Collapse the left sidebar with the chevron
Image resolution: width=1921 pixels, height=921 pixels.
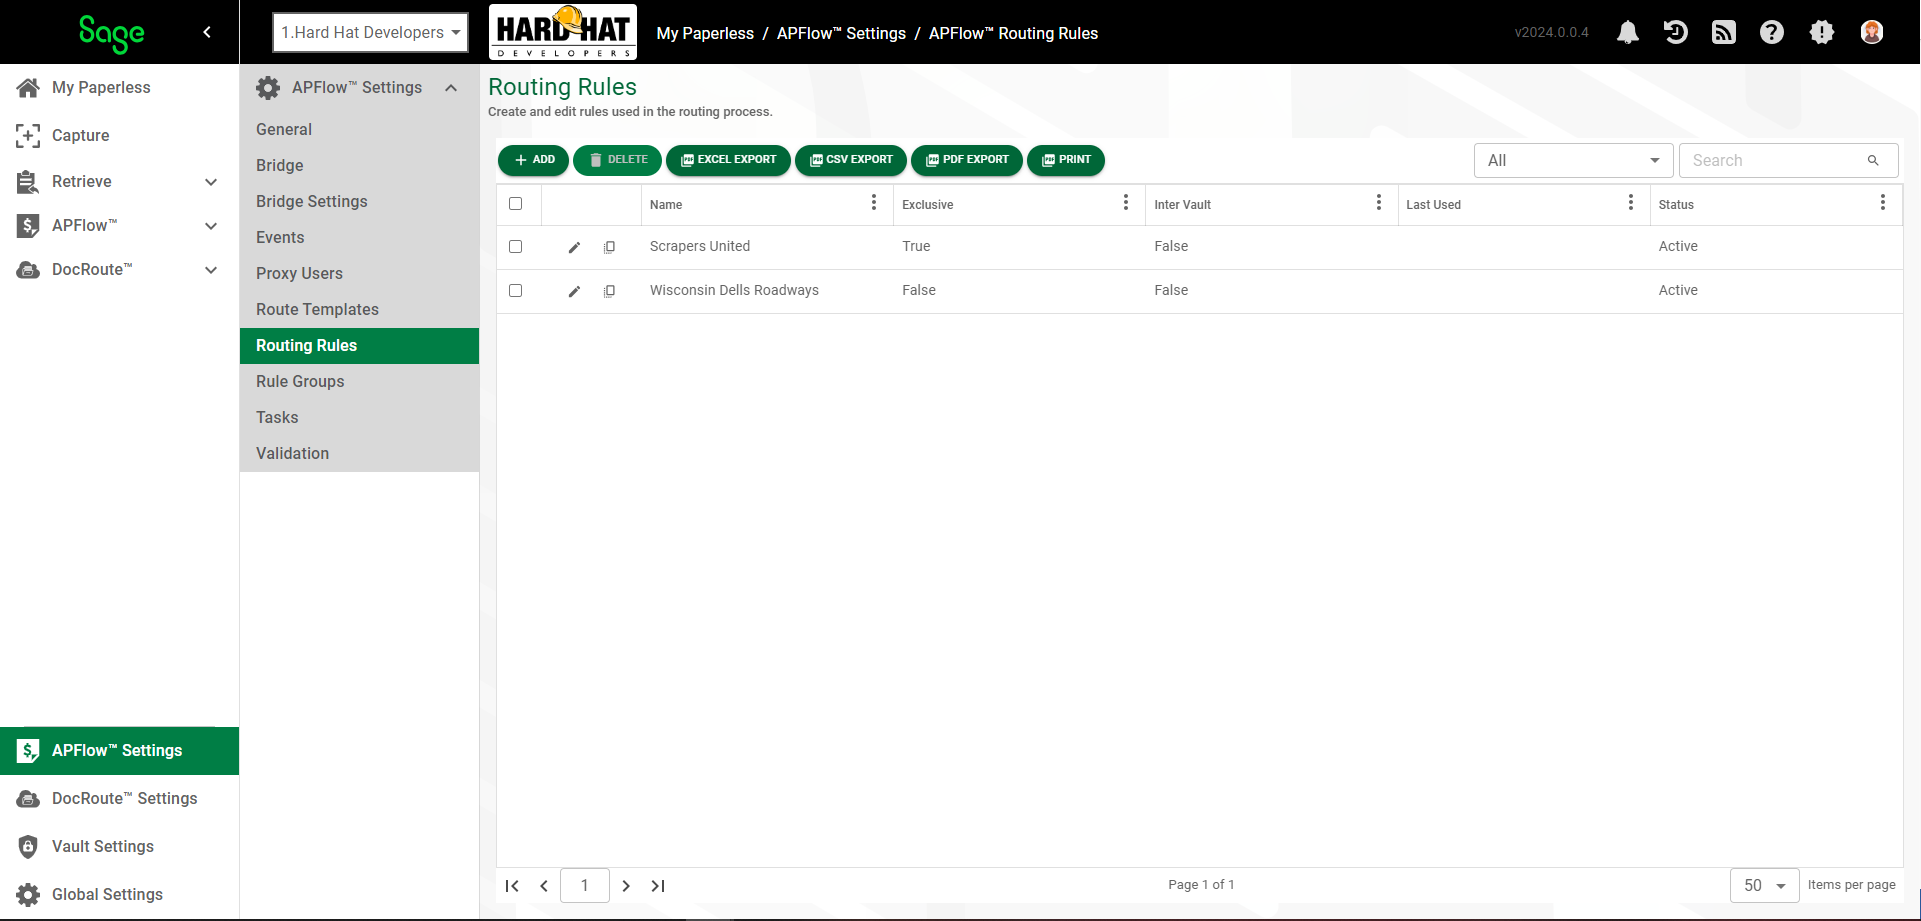[207, 32]
